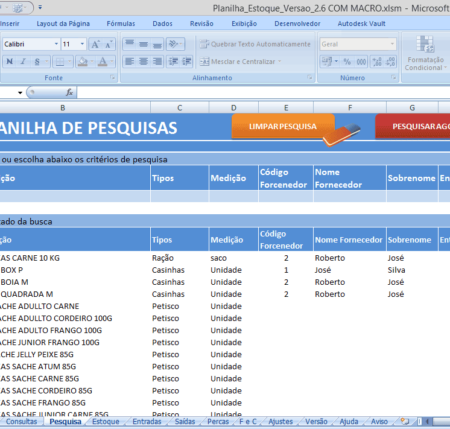Screen dimensions: 450x429
Task: Increase decimal places
Action: (x=377, y=62)
